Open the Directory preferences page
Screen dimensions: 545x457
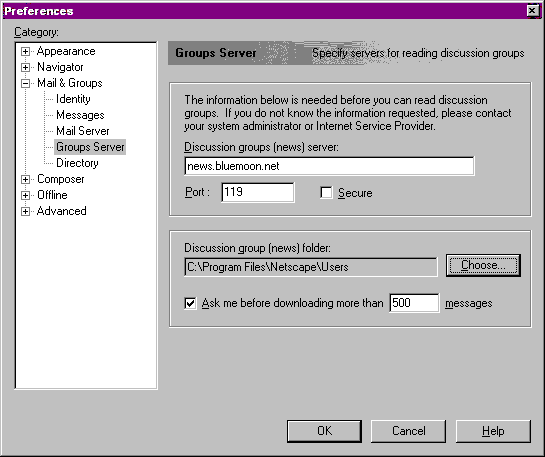(x=77, y=163)
